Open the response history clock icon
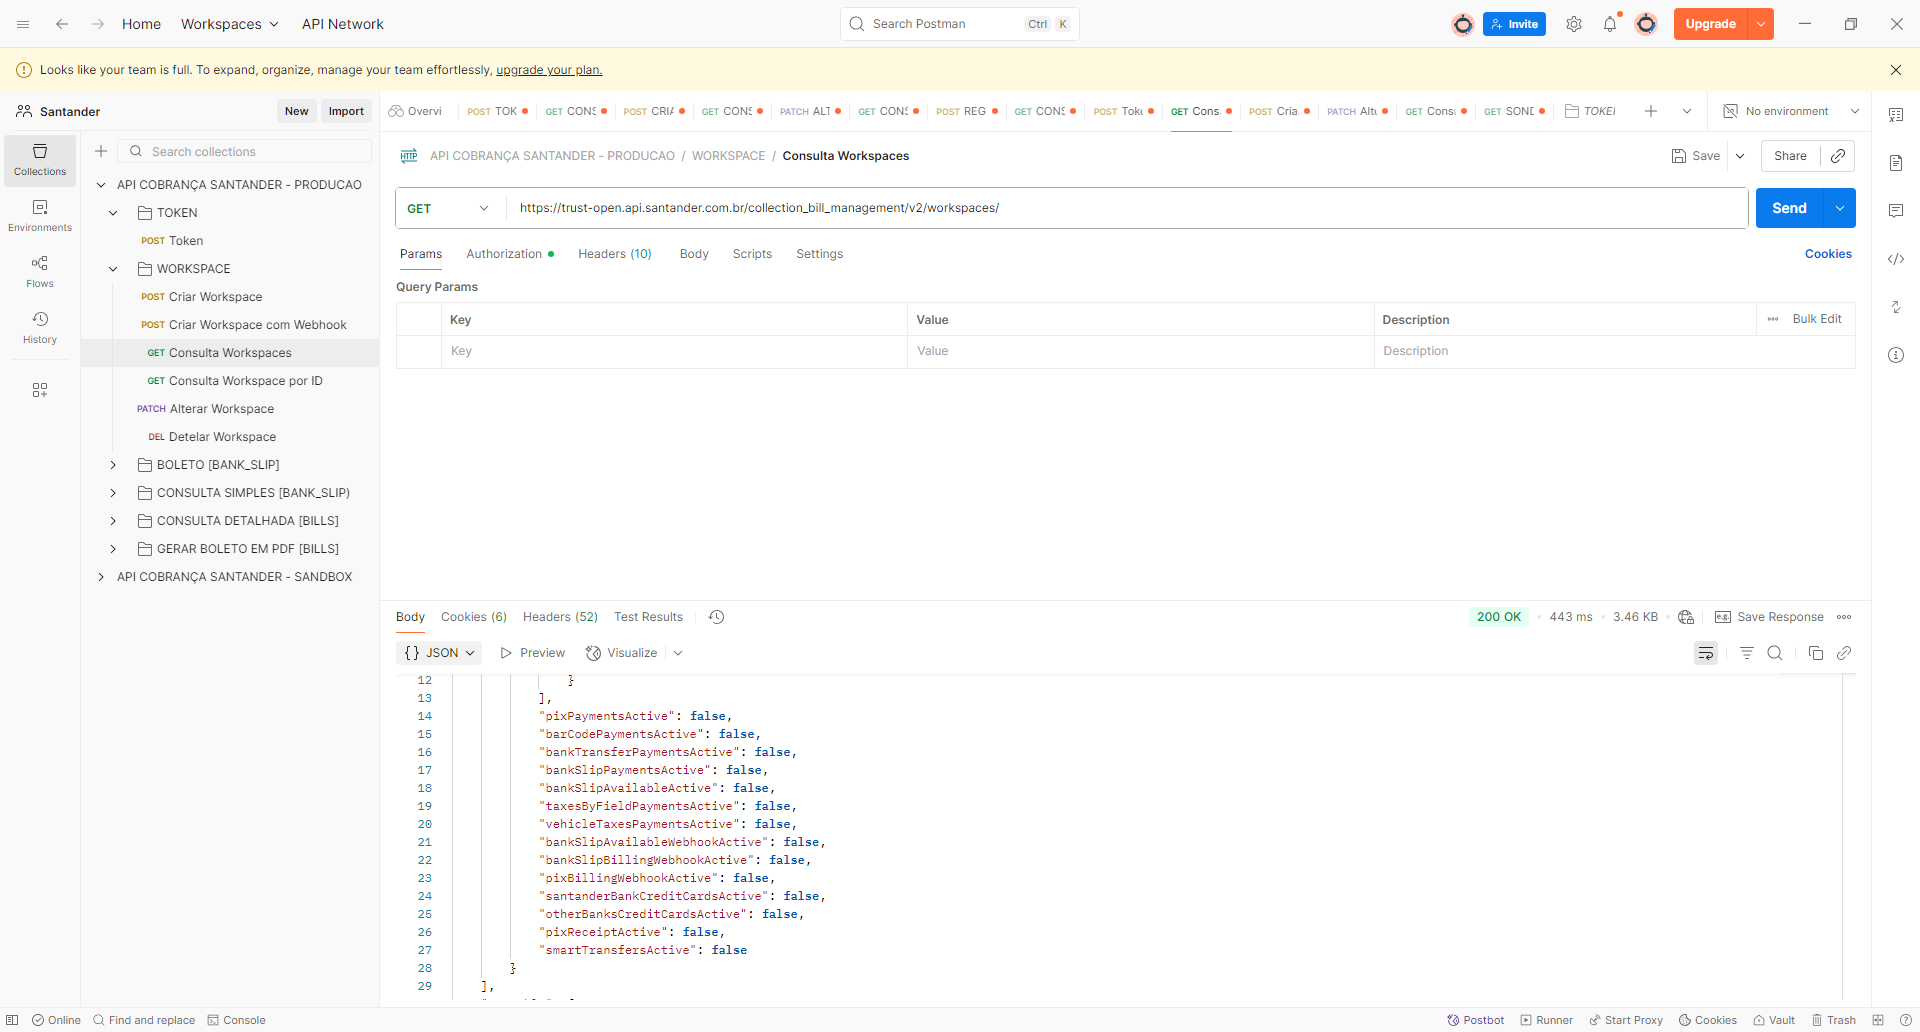 pos(716,617)
